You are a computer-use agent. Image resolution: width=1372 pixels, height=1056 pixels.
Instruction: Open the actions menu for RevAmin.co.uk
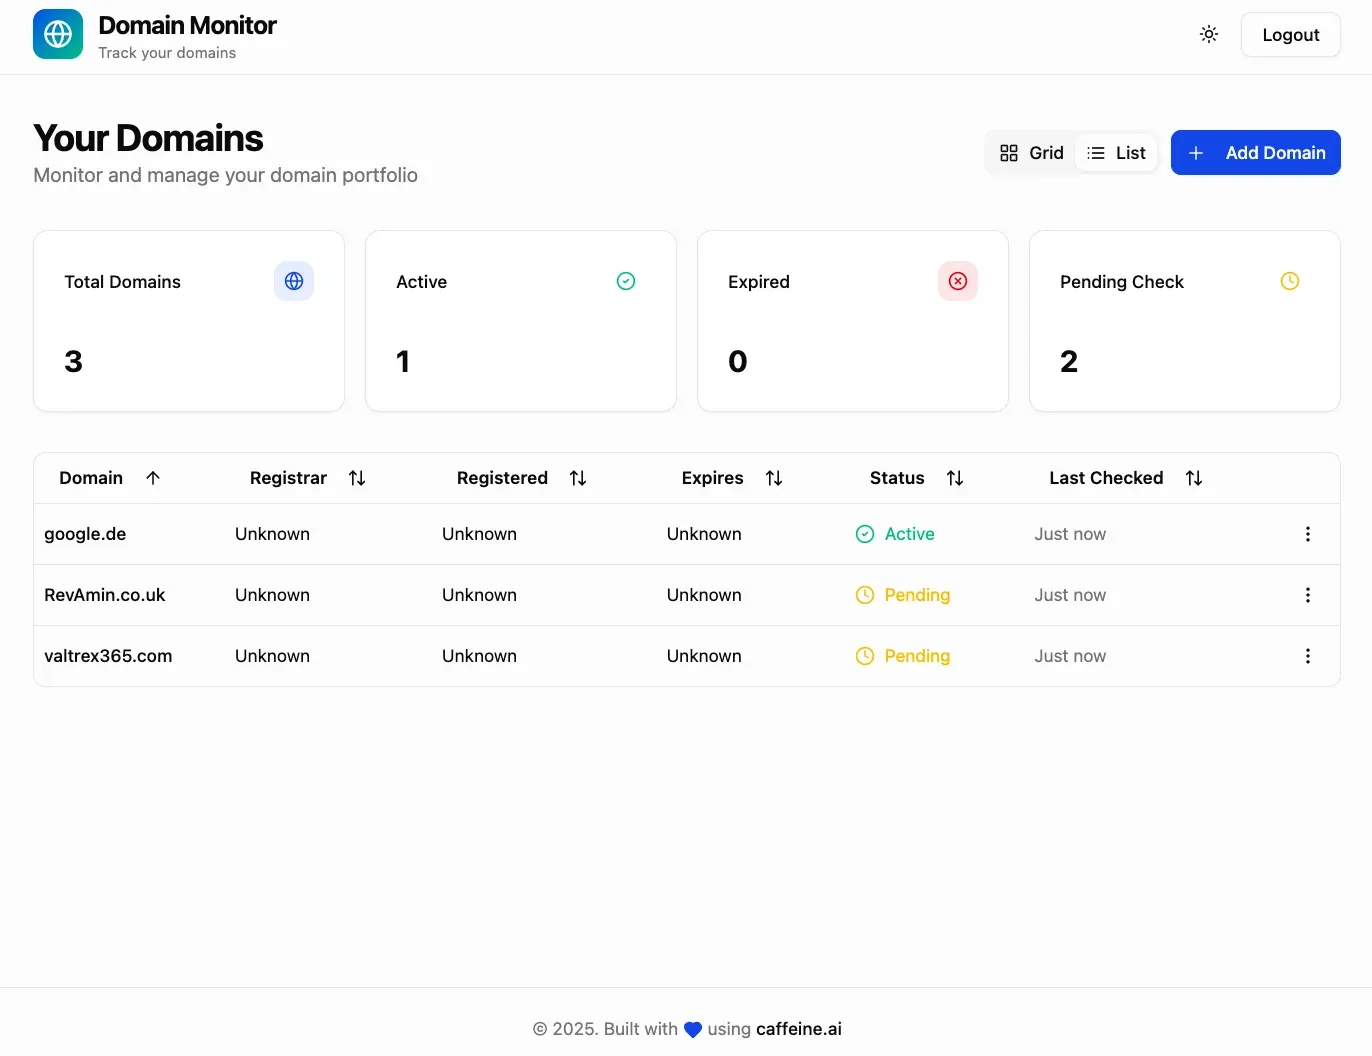[1307, 595]
